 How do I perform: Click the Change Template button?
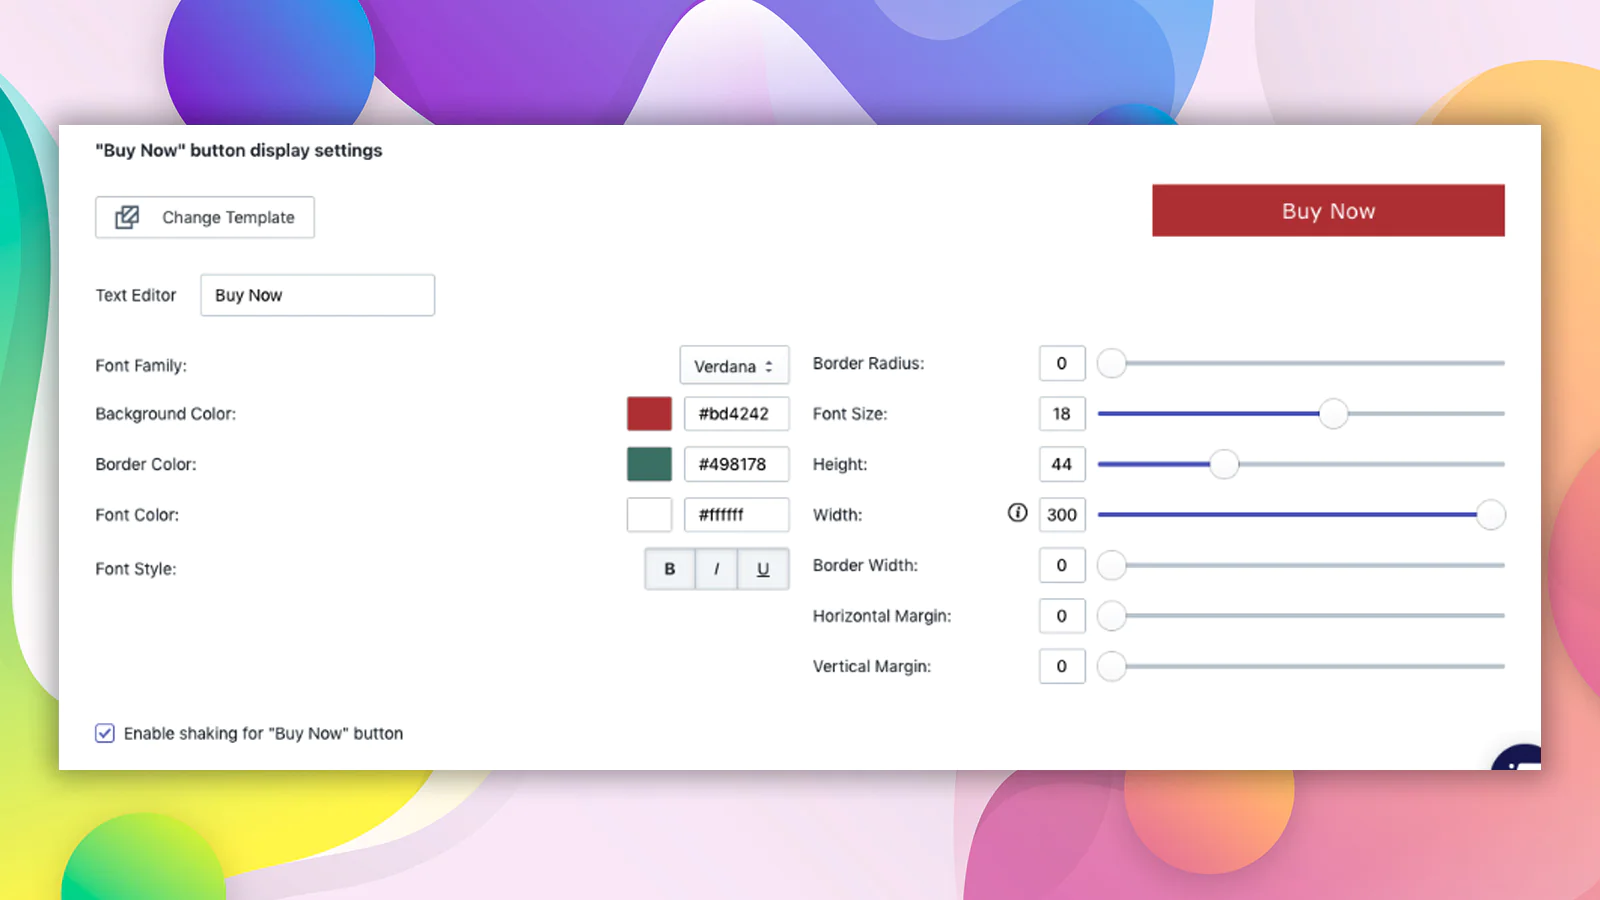pyautogui.click(x=205, y=217)
